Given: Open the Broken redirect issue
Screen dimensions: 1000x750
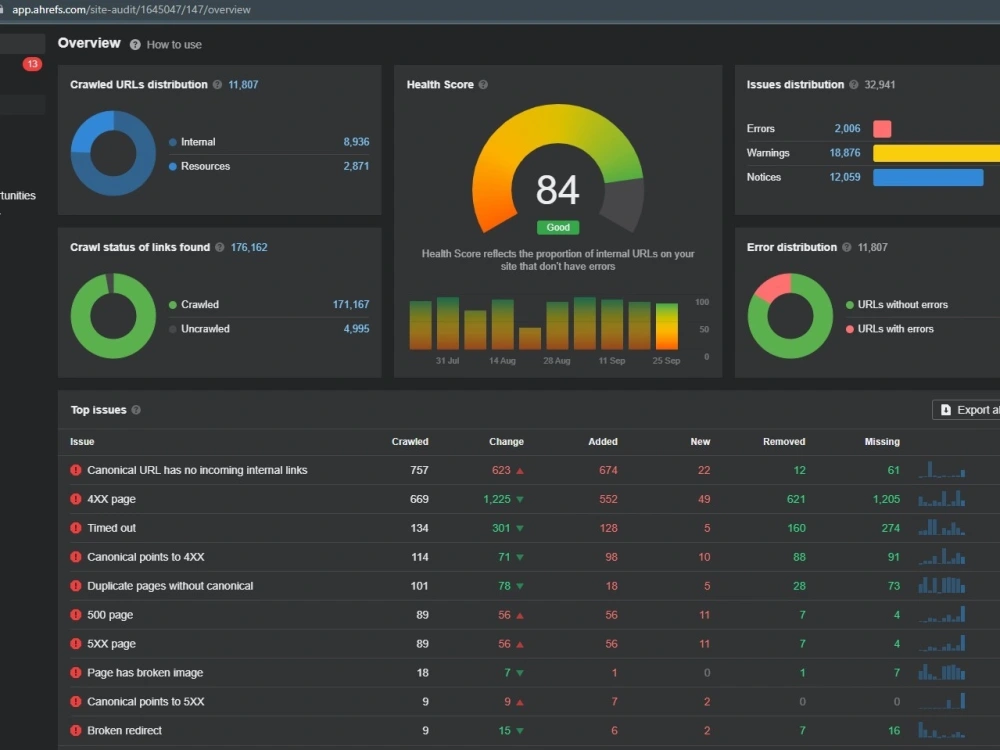Looking at the screenshot, I should point(124,730).
